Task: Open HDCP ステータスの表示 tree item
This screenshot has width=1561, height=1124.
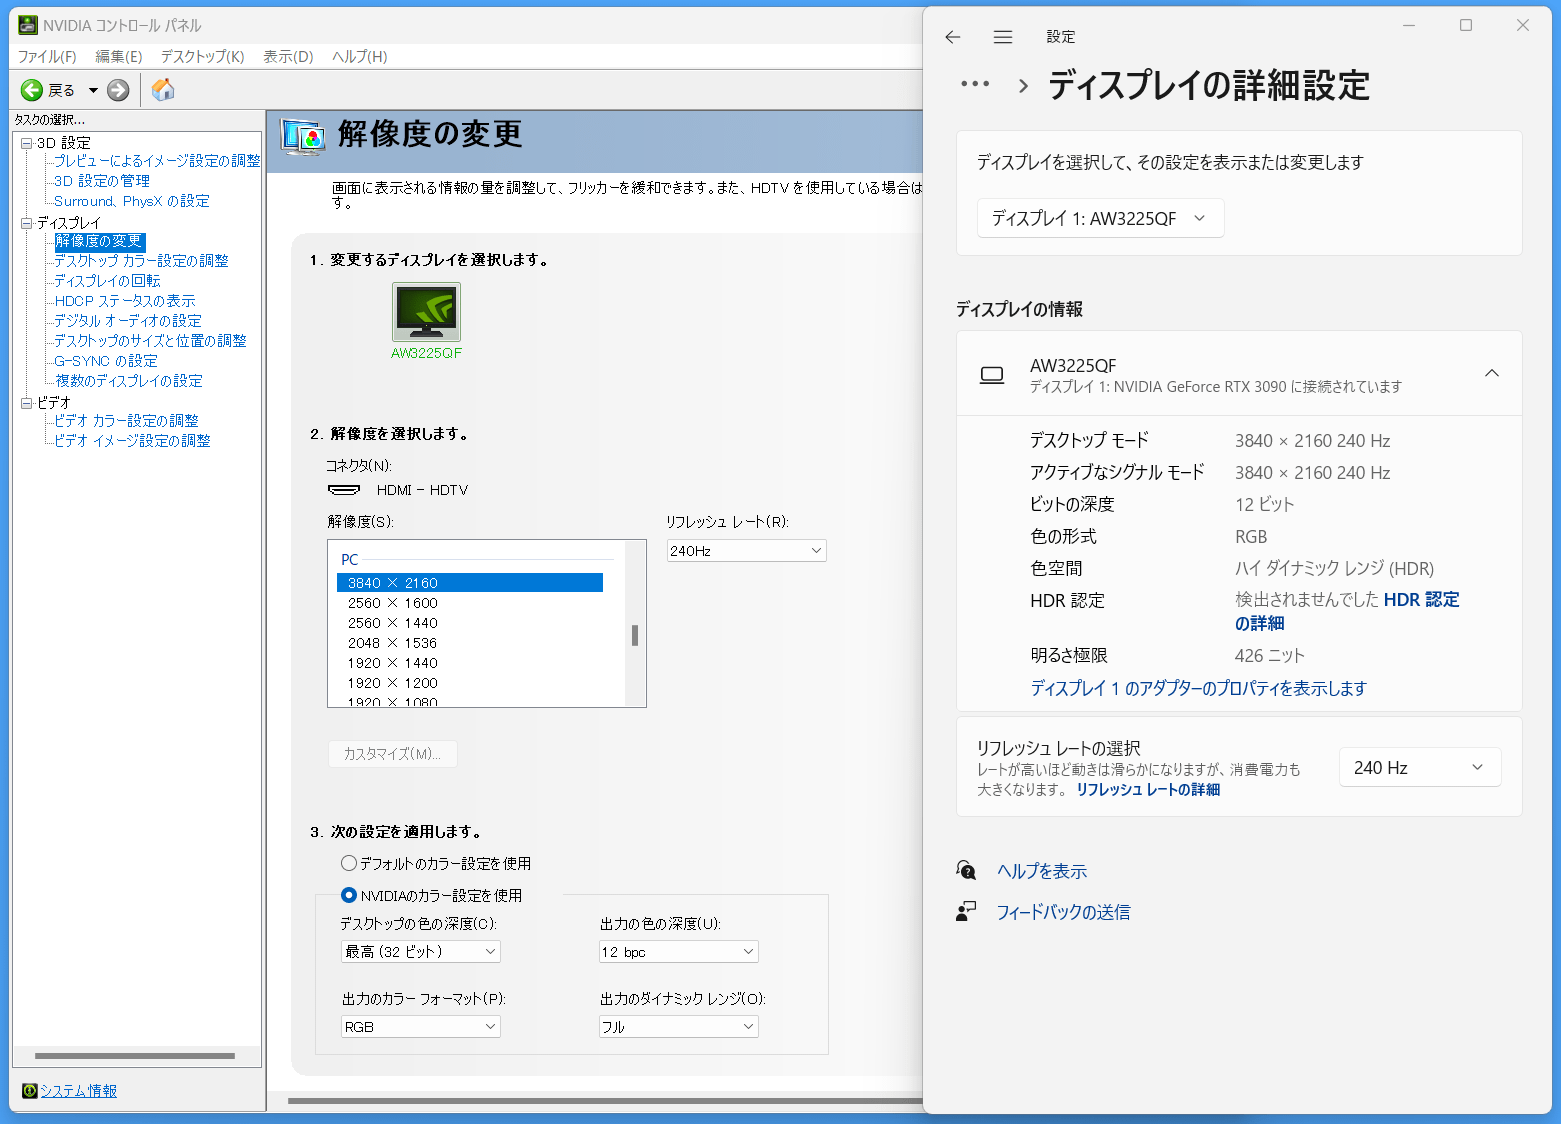Action: pyautogui.click(x=125, y=301)
